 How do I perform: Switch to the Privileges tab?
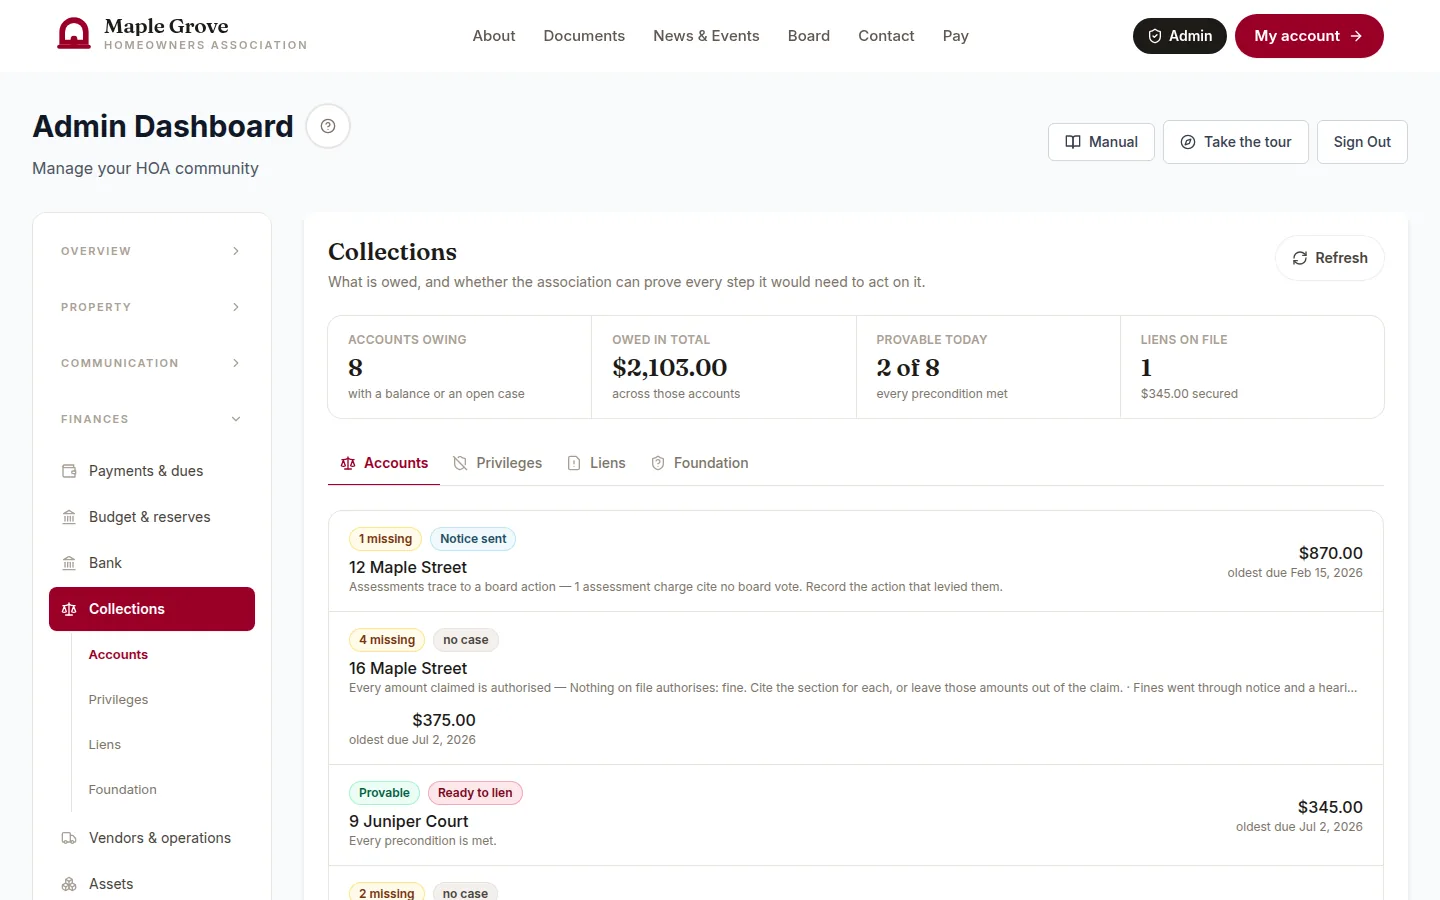pyautogui.click(x=497, y=463)
